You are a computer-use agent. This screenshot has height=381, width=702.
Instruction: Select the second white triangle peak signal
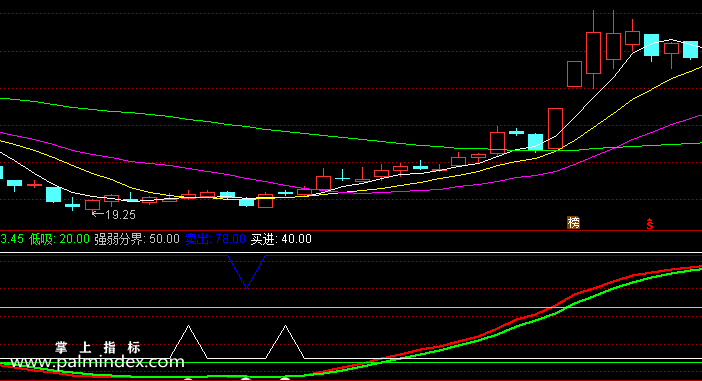point(285,342)
